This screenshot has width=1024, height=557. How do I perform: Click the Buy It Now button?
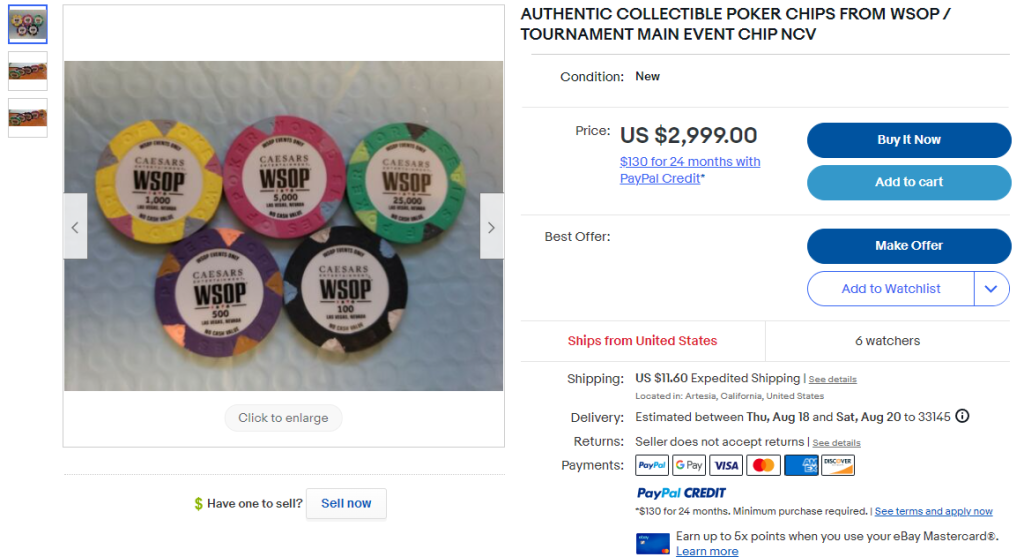908,140
